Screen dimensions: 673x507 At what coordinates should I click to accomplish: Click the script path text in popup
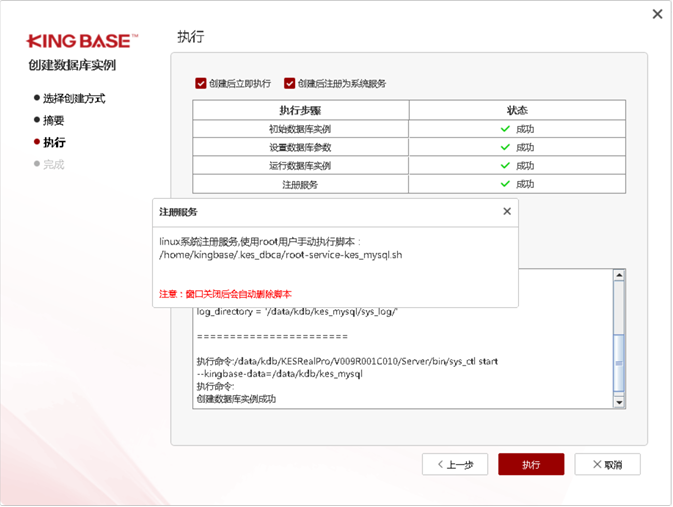(x=280, y=255)
